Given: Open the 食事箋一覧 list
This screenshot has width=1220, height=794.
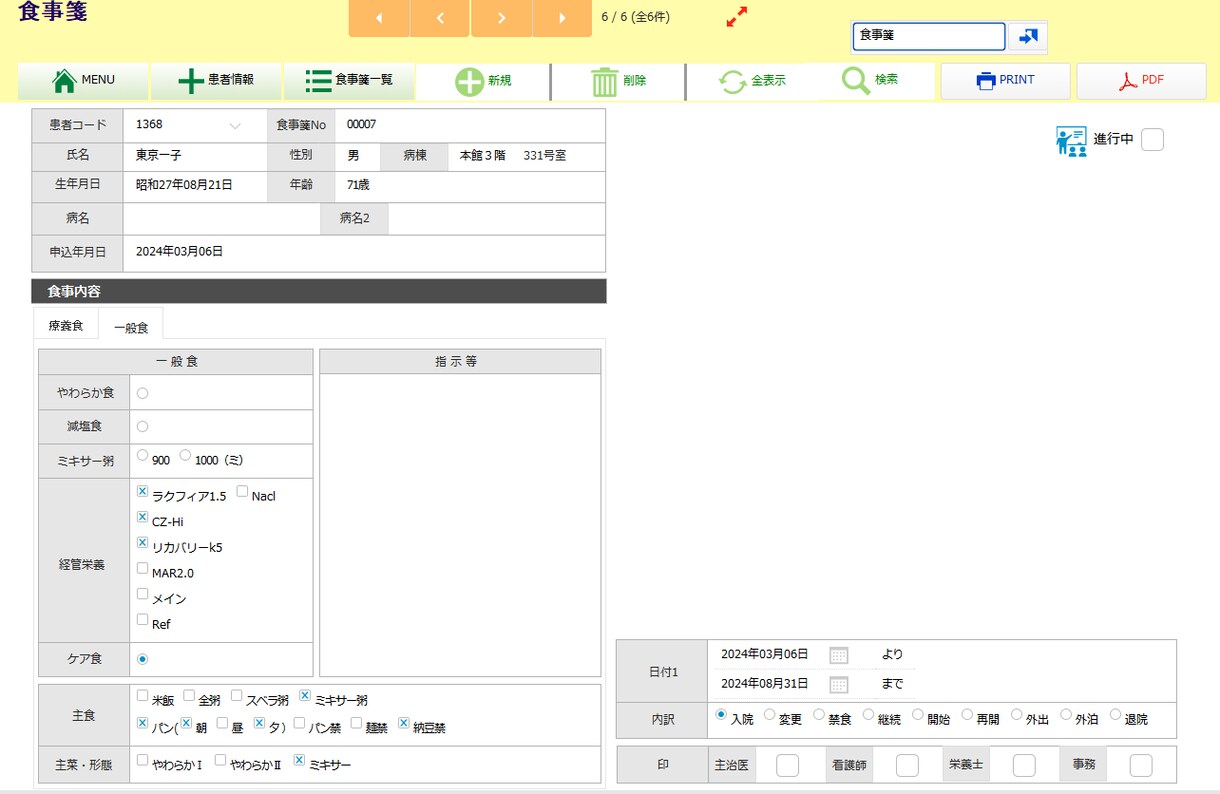Looking at the screenshot, I should click(349, 81).
